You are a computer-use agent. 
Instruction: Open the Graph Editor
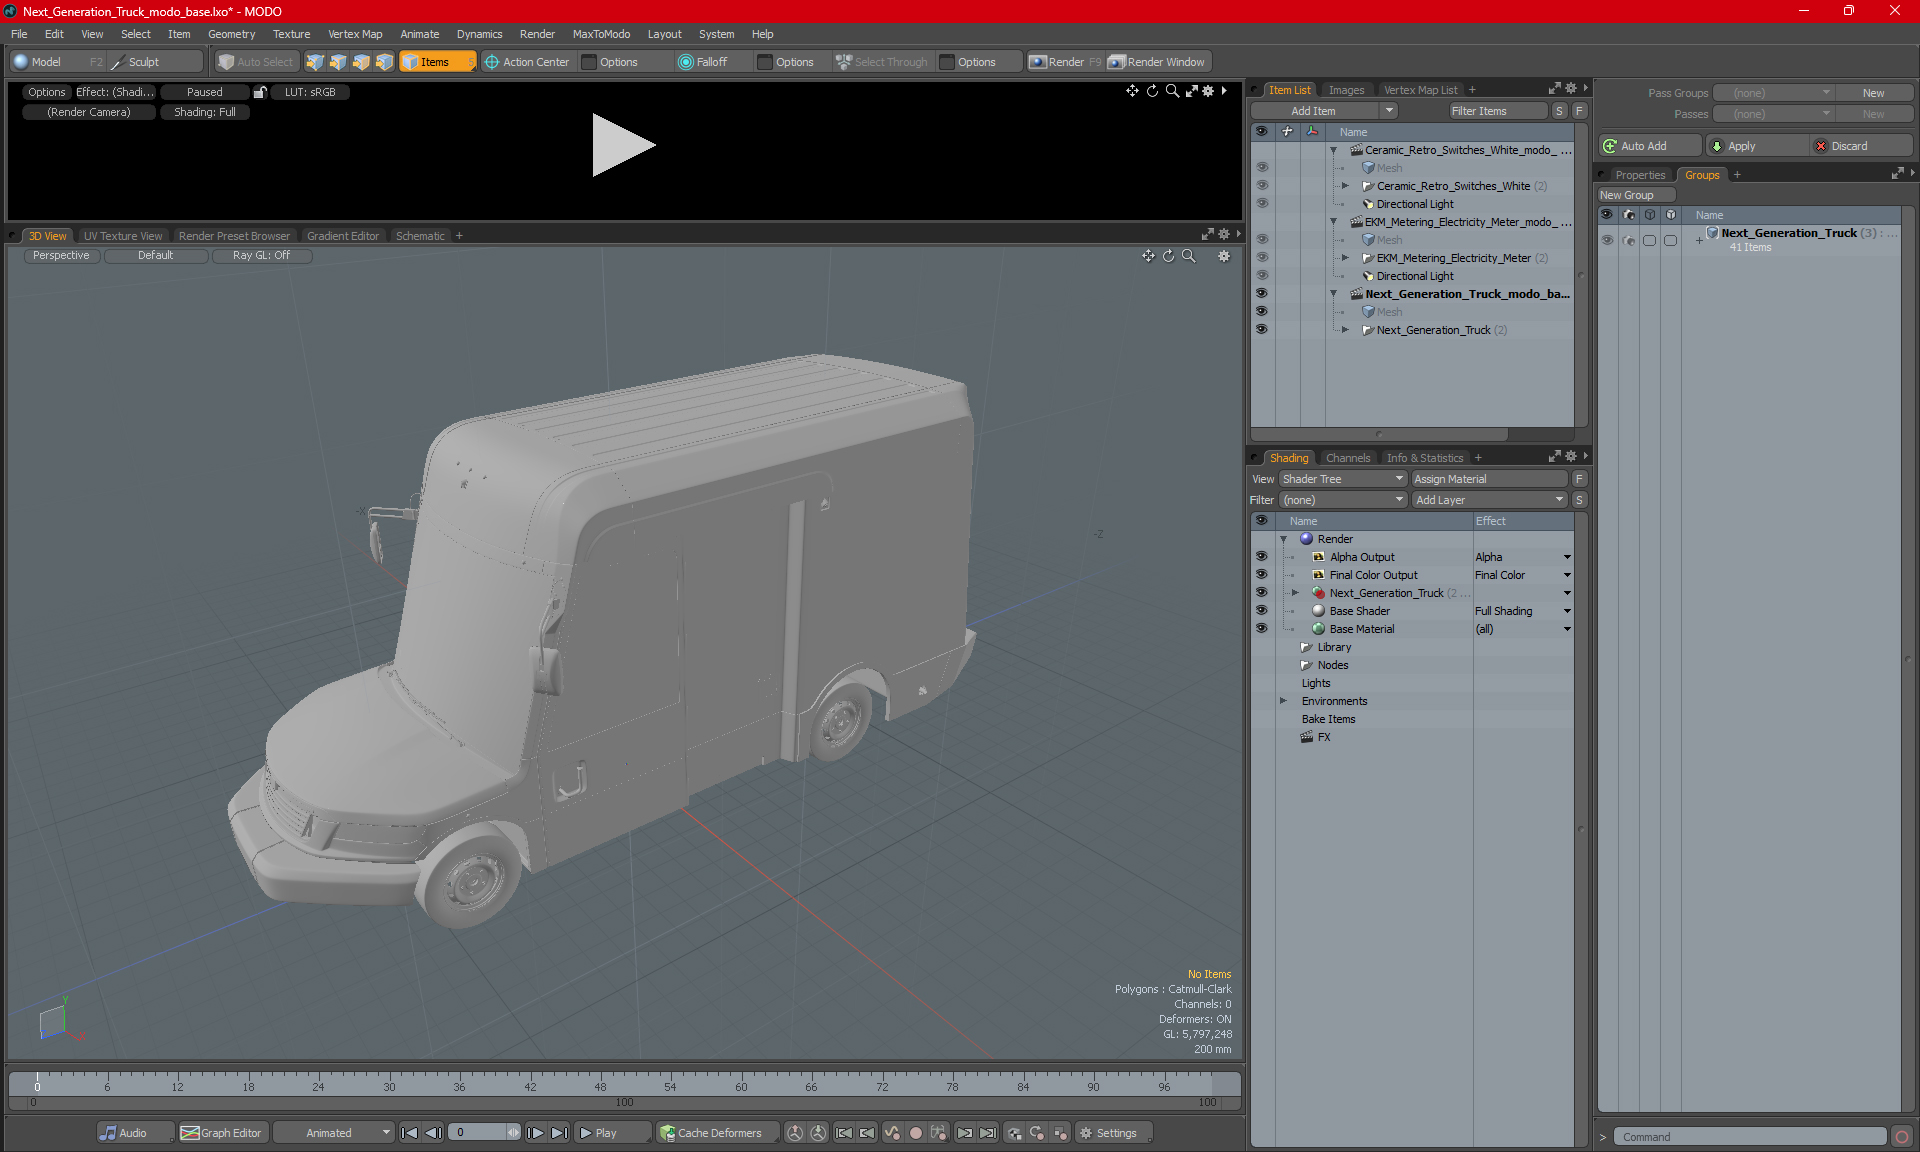pyautogui.click(x=222, y=1133)
